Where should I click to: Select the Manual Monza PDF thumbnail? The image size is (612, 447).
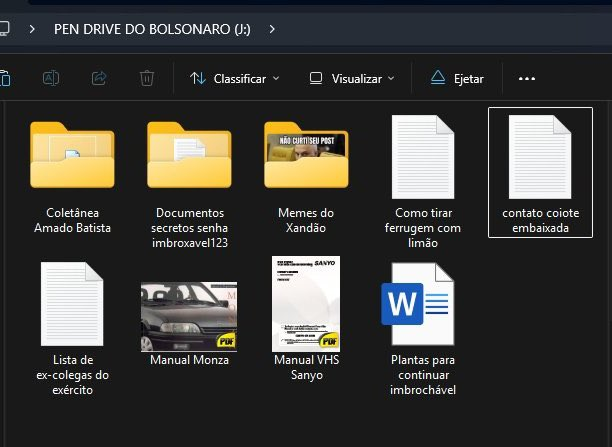pyautogui.click(x=189, y=317)
